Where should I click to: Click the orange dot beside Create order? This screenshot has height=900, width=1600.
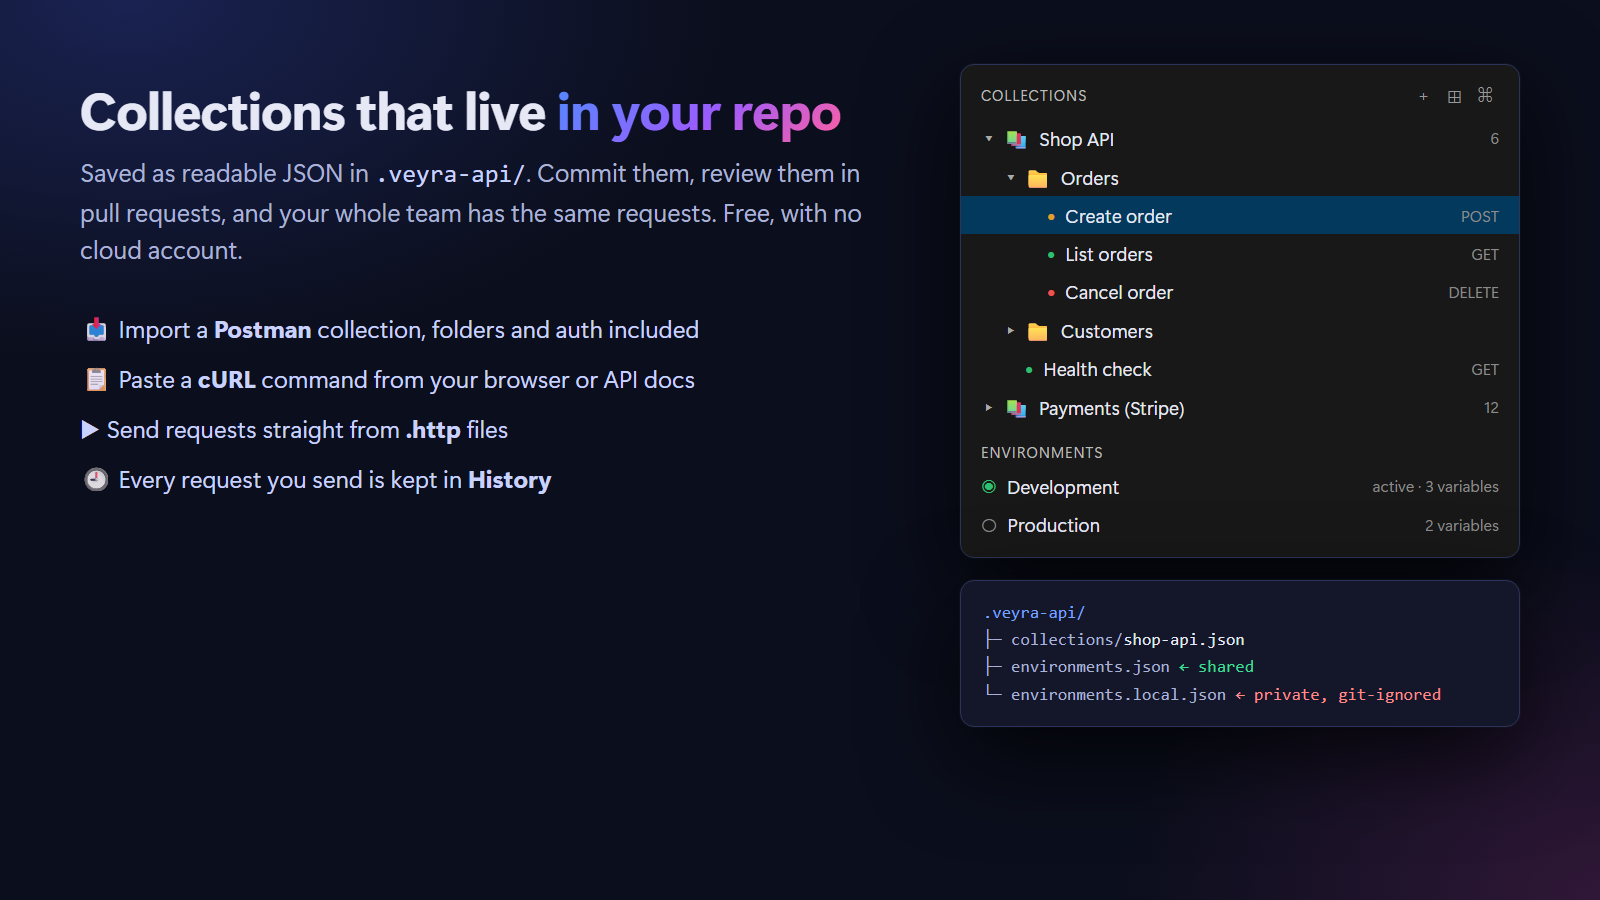(1051, 217)
